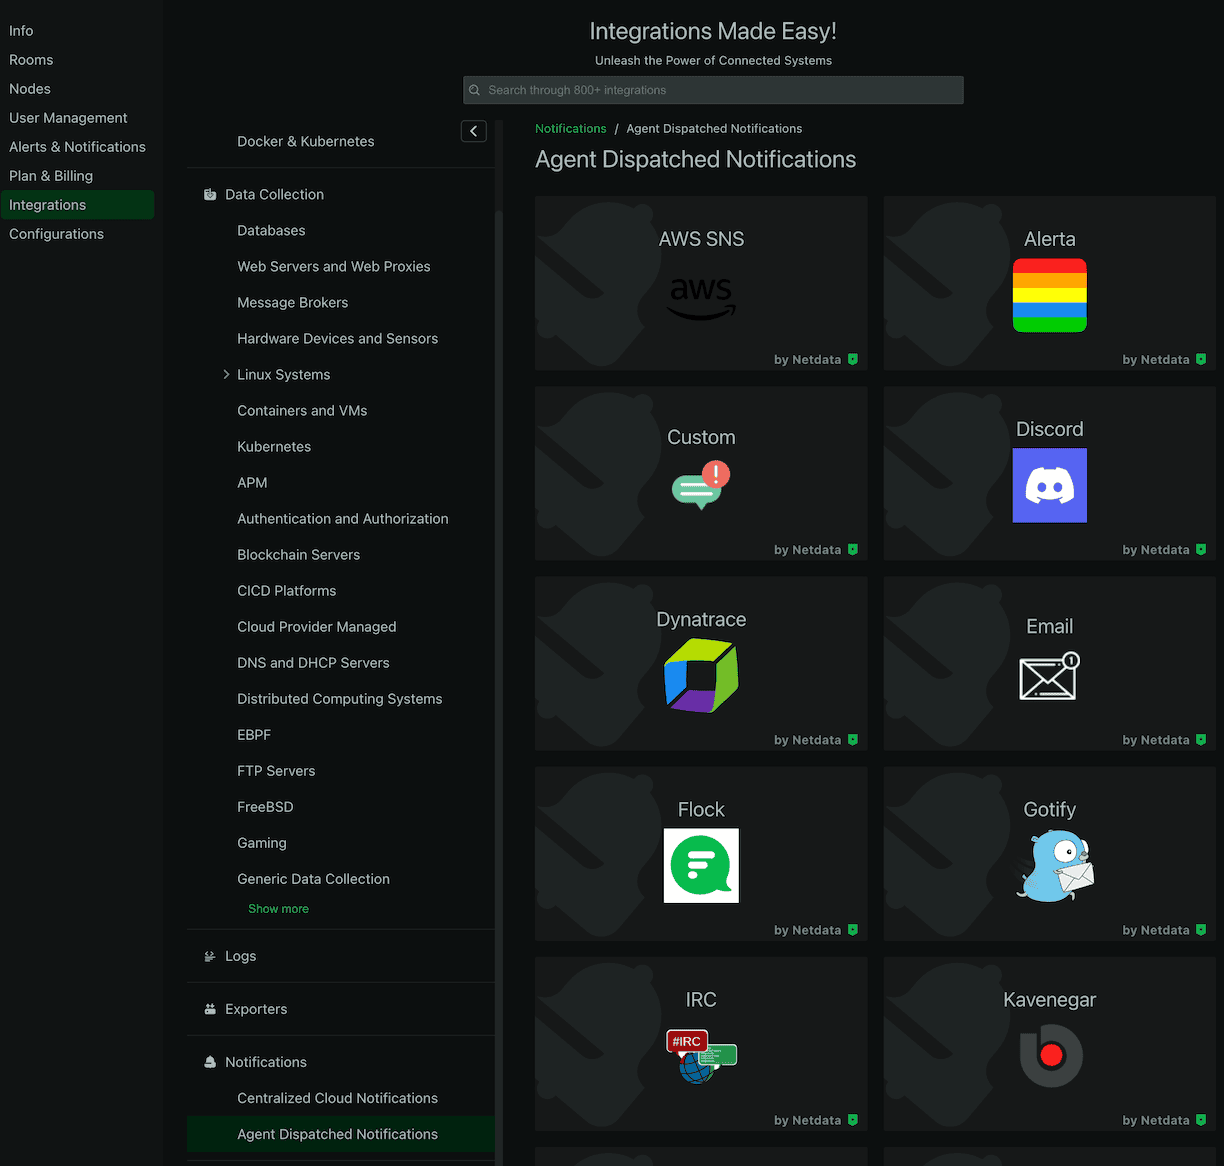The image size is (1224, 1166).
Task: Select the Databases category
Action: tap(271, 231)
